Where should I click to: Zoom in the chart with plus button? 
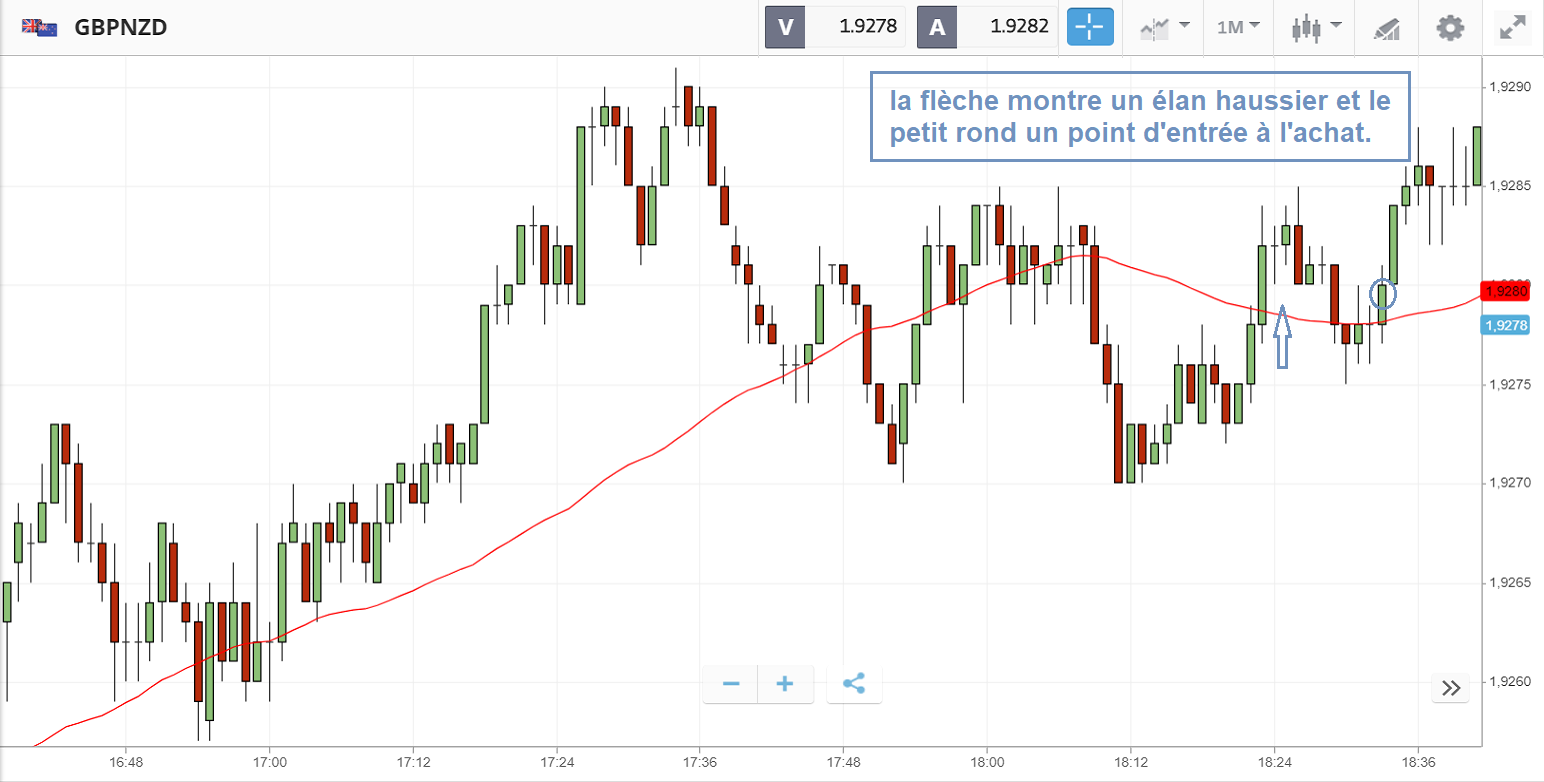tap(785, 684)
